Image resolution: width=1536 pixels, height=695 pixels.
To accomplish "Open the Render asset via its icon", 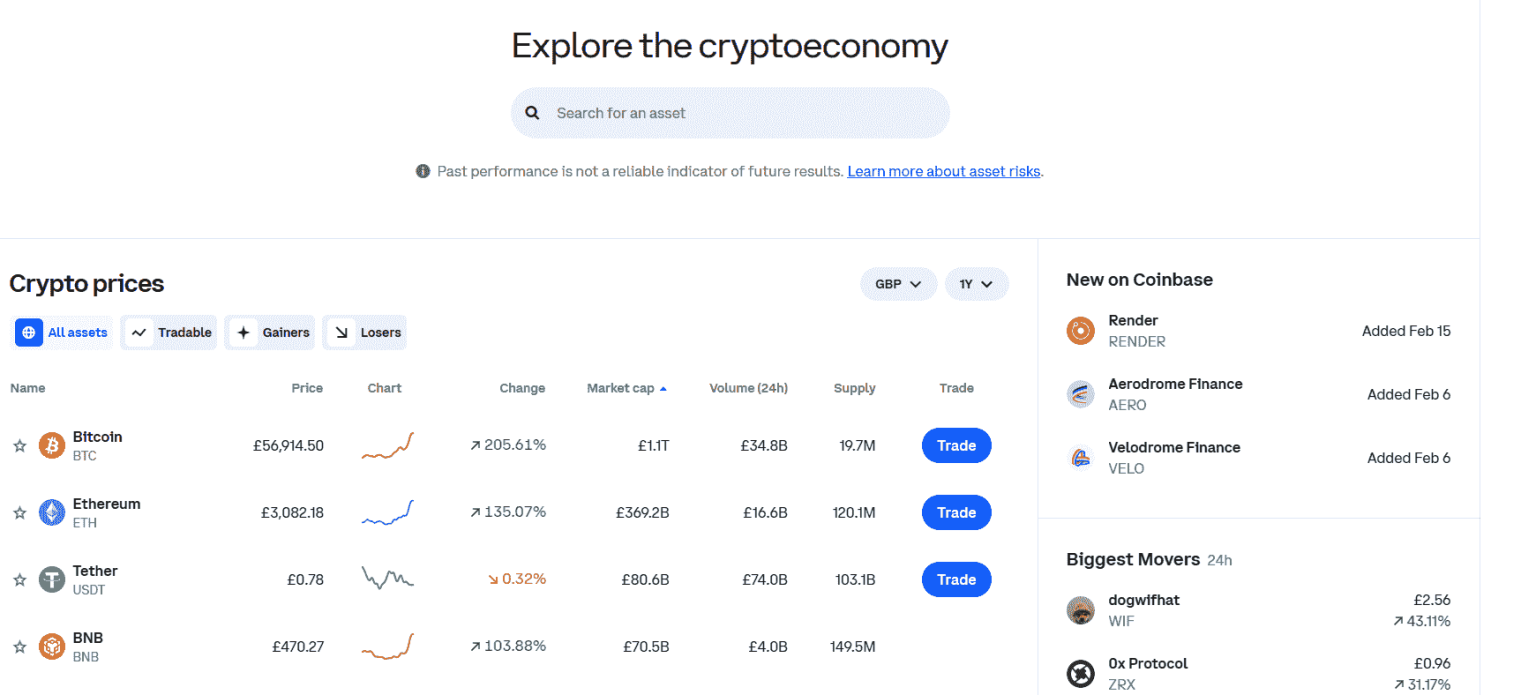I will tap(1080, 331).
